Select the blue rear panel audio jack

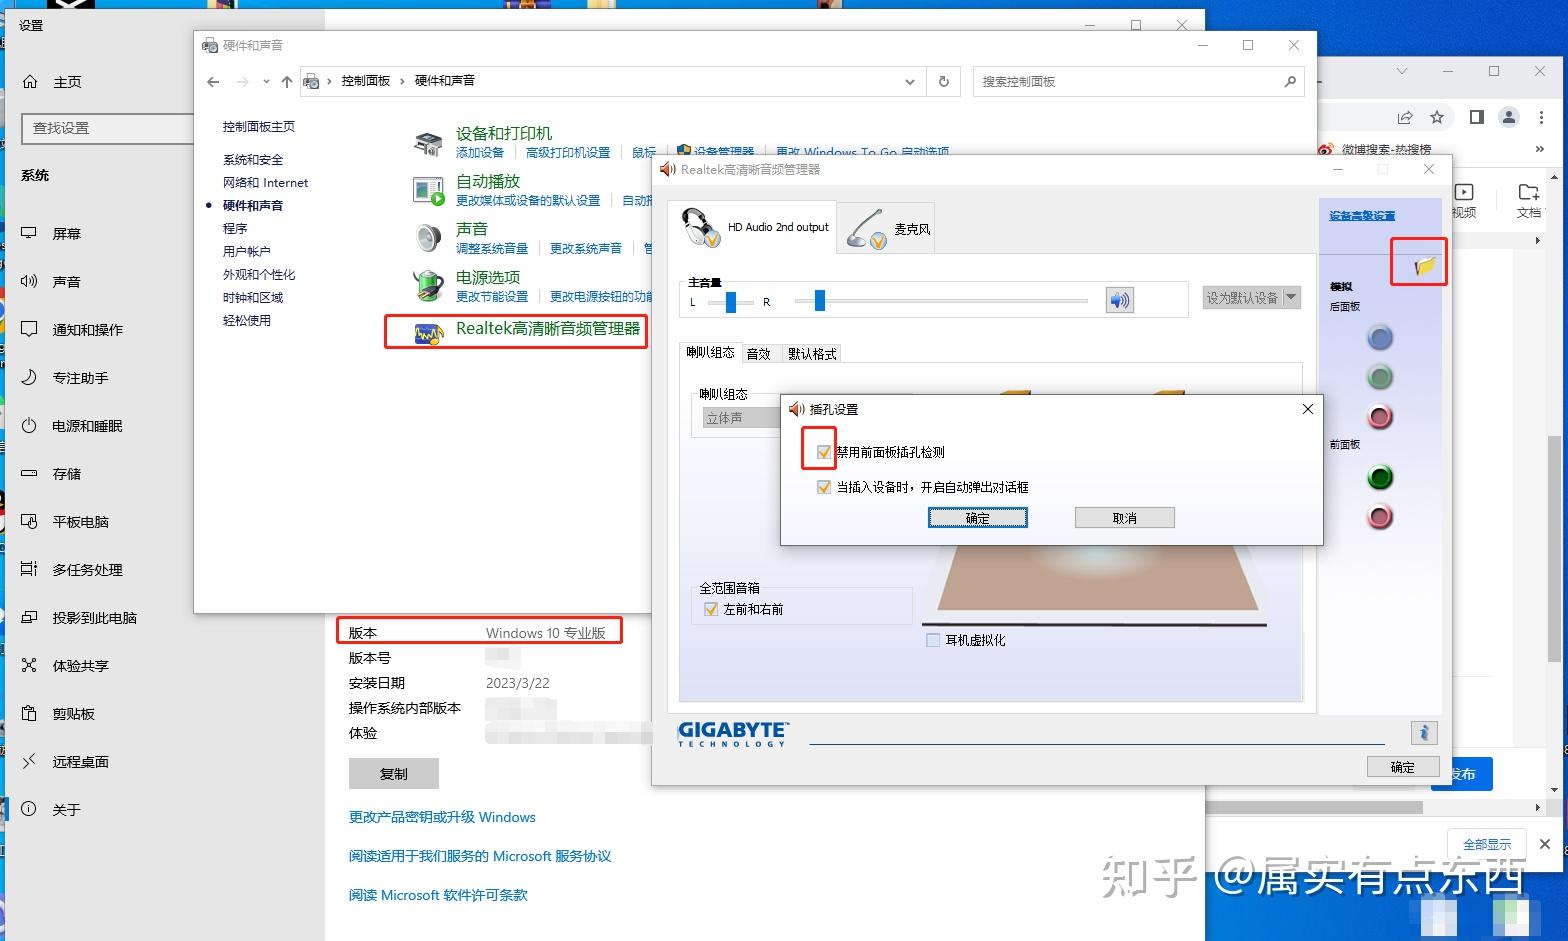coord(1380,338)
